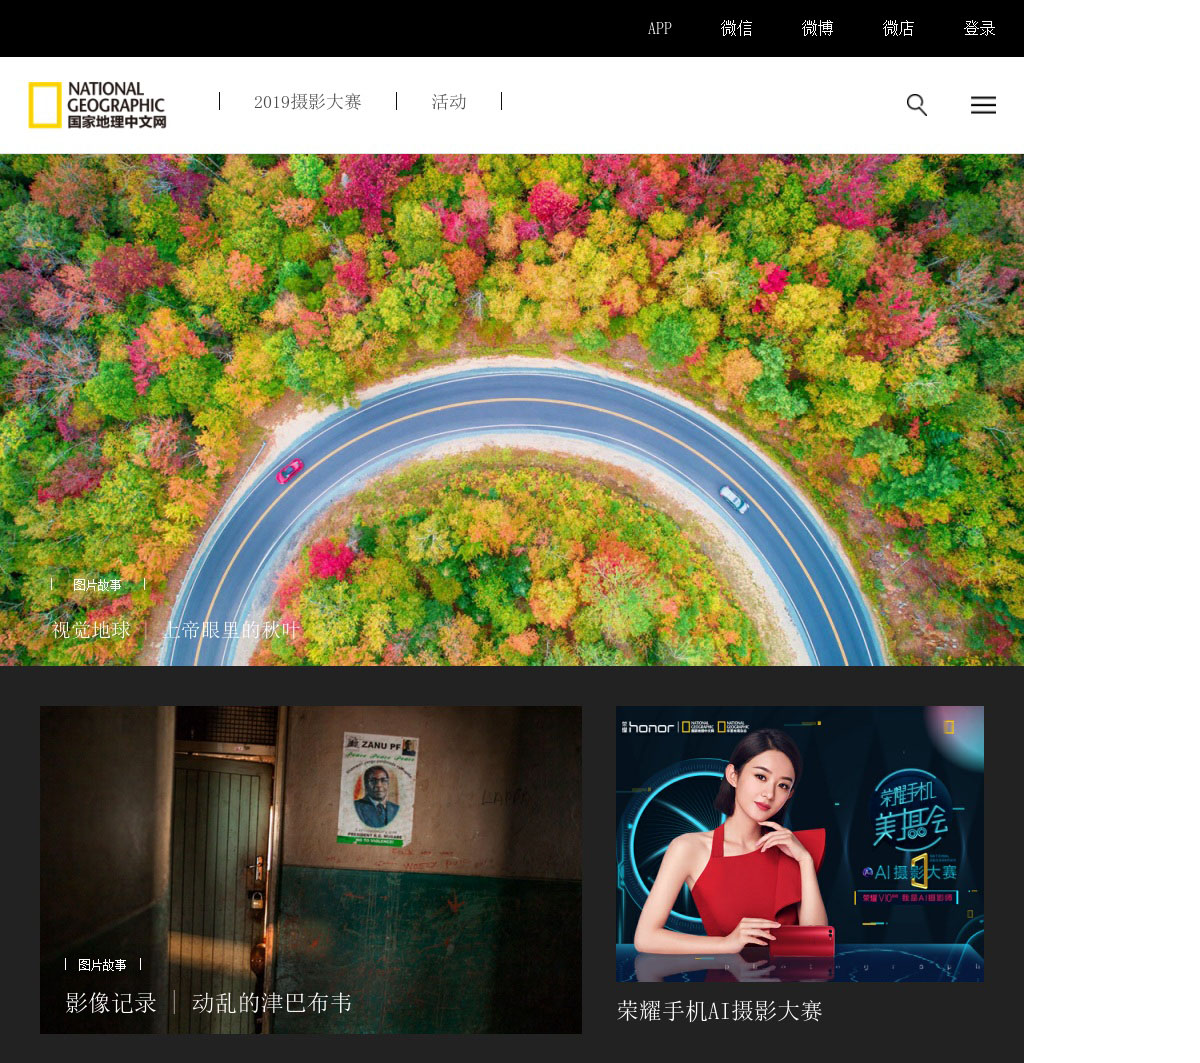1200x1063 pixels.
Task: Click the 图片故事 tag on autumn banner
Action: coord(97,585)
